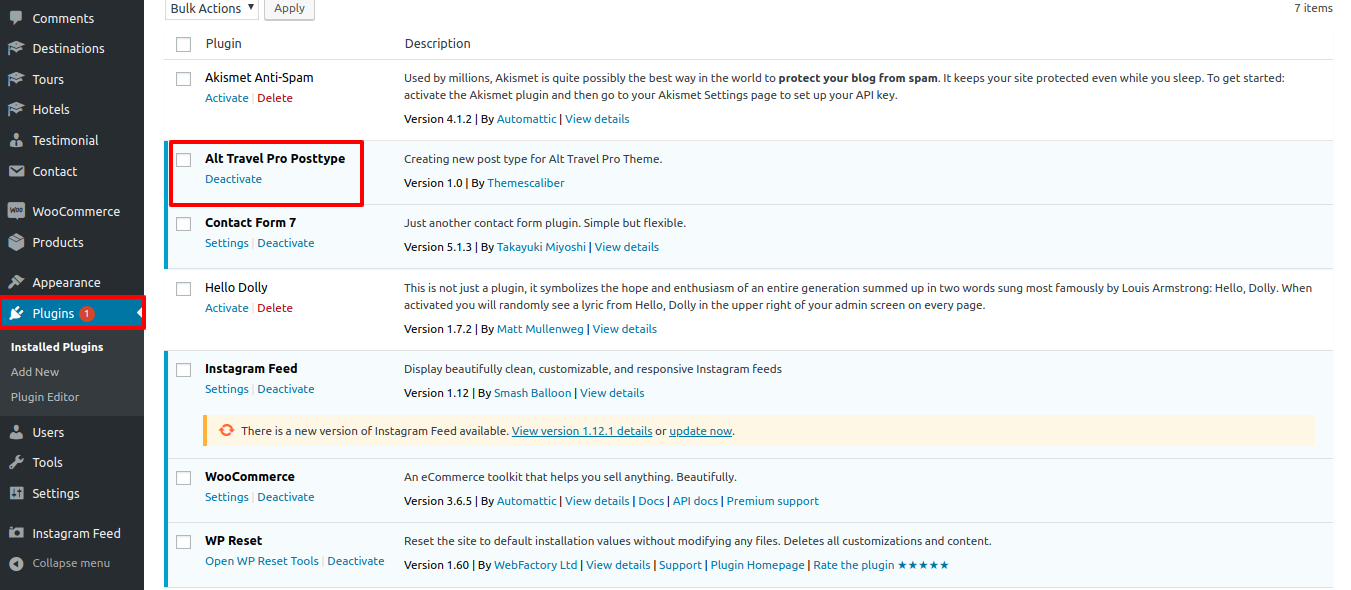Deactivate the Contact Form 7 plugin
1351x590 pixels.
(x=286, y=243)
